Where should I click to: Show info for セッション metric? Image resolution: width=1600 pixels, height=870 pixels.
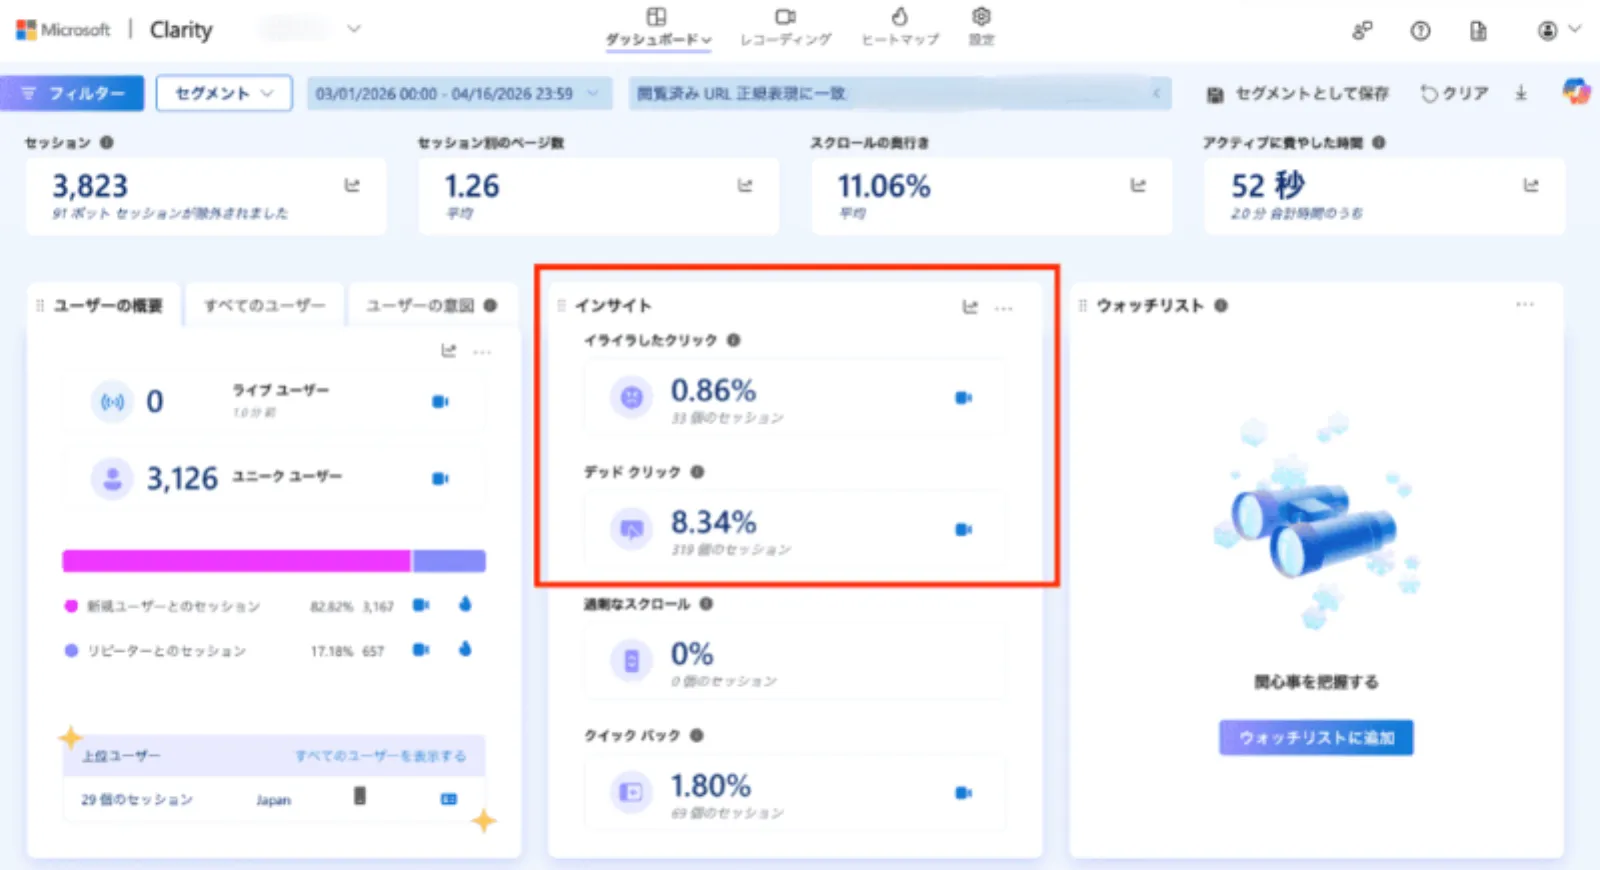107,142
